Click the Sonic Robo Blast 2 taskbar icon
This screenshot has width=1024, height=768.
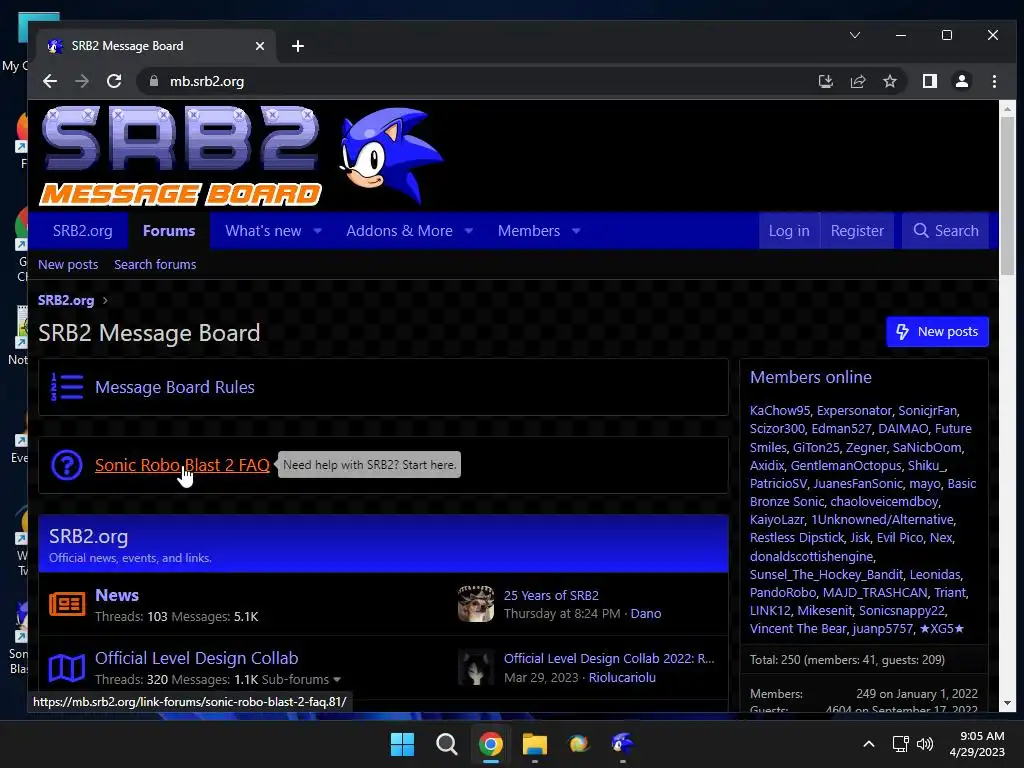click(622, 744)
